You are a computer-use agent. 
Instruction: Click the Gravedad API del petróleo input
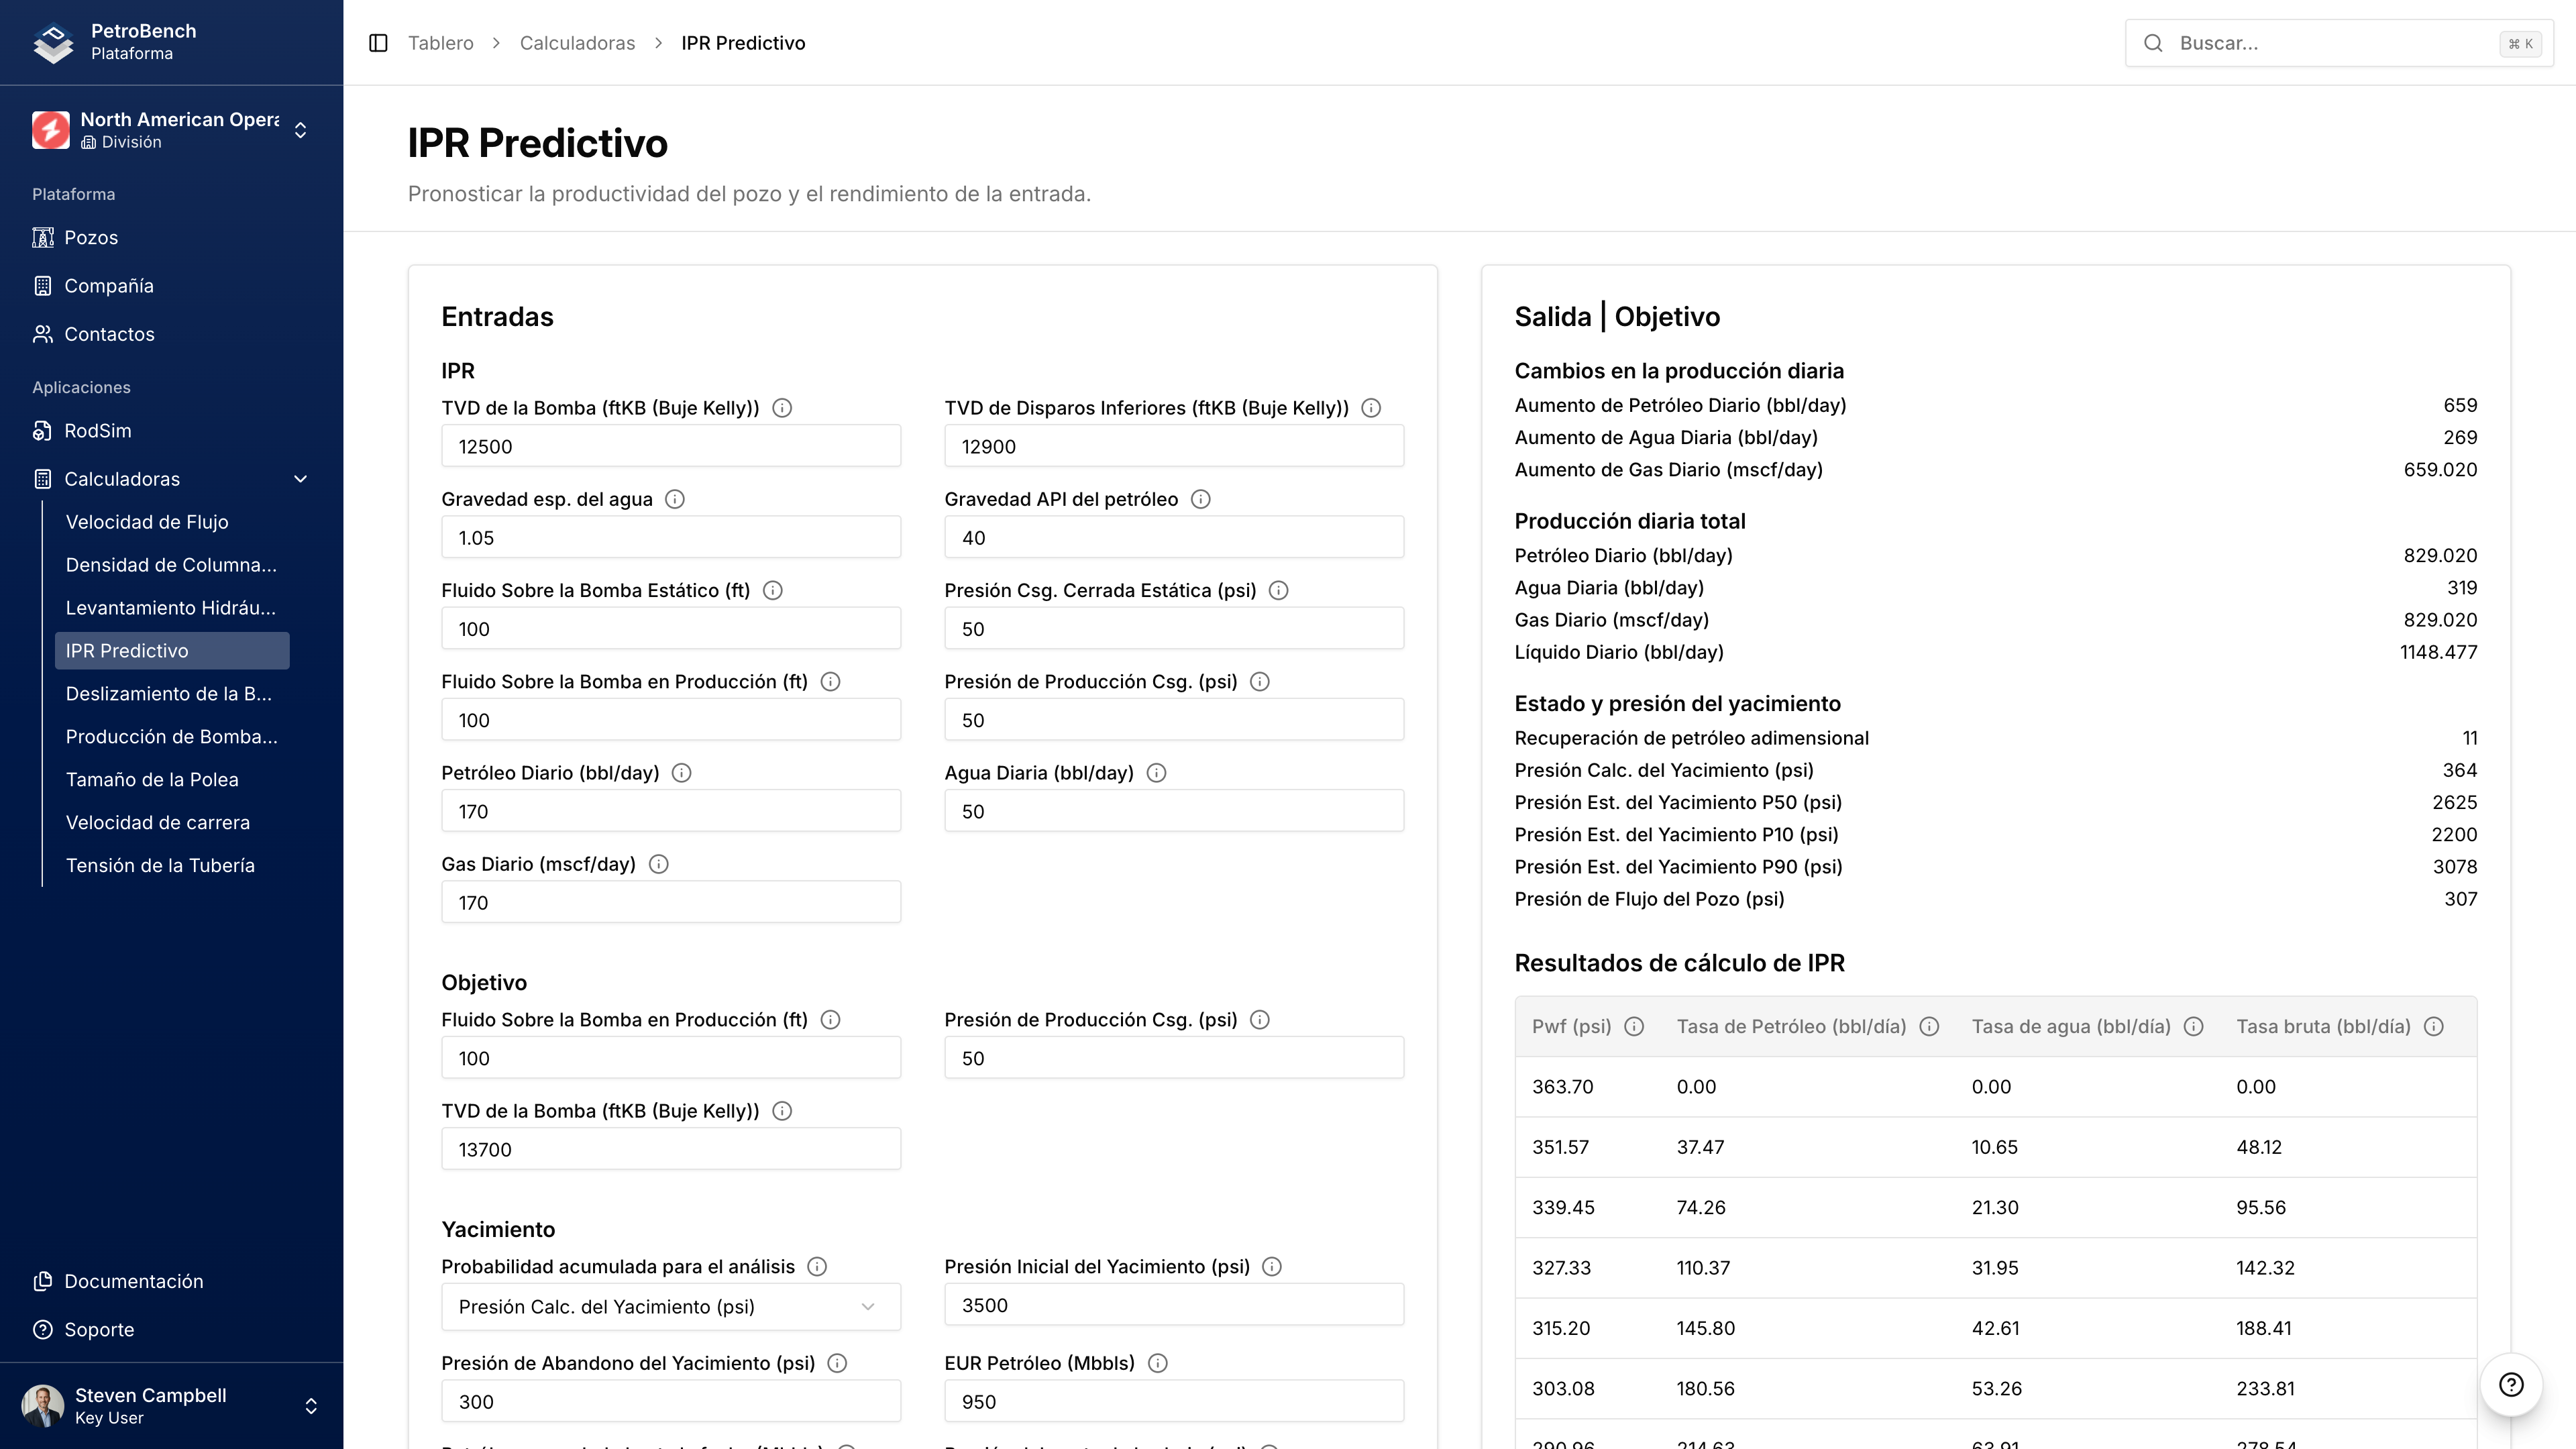(x=1173, y=538)
